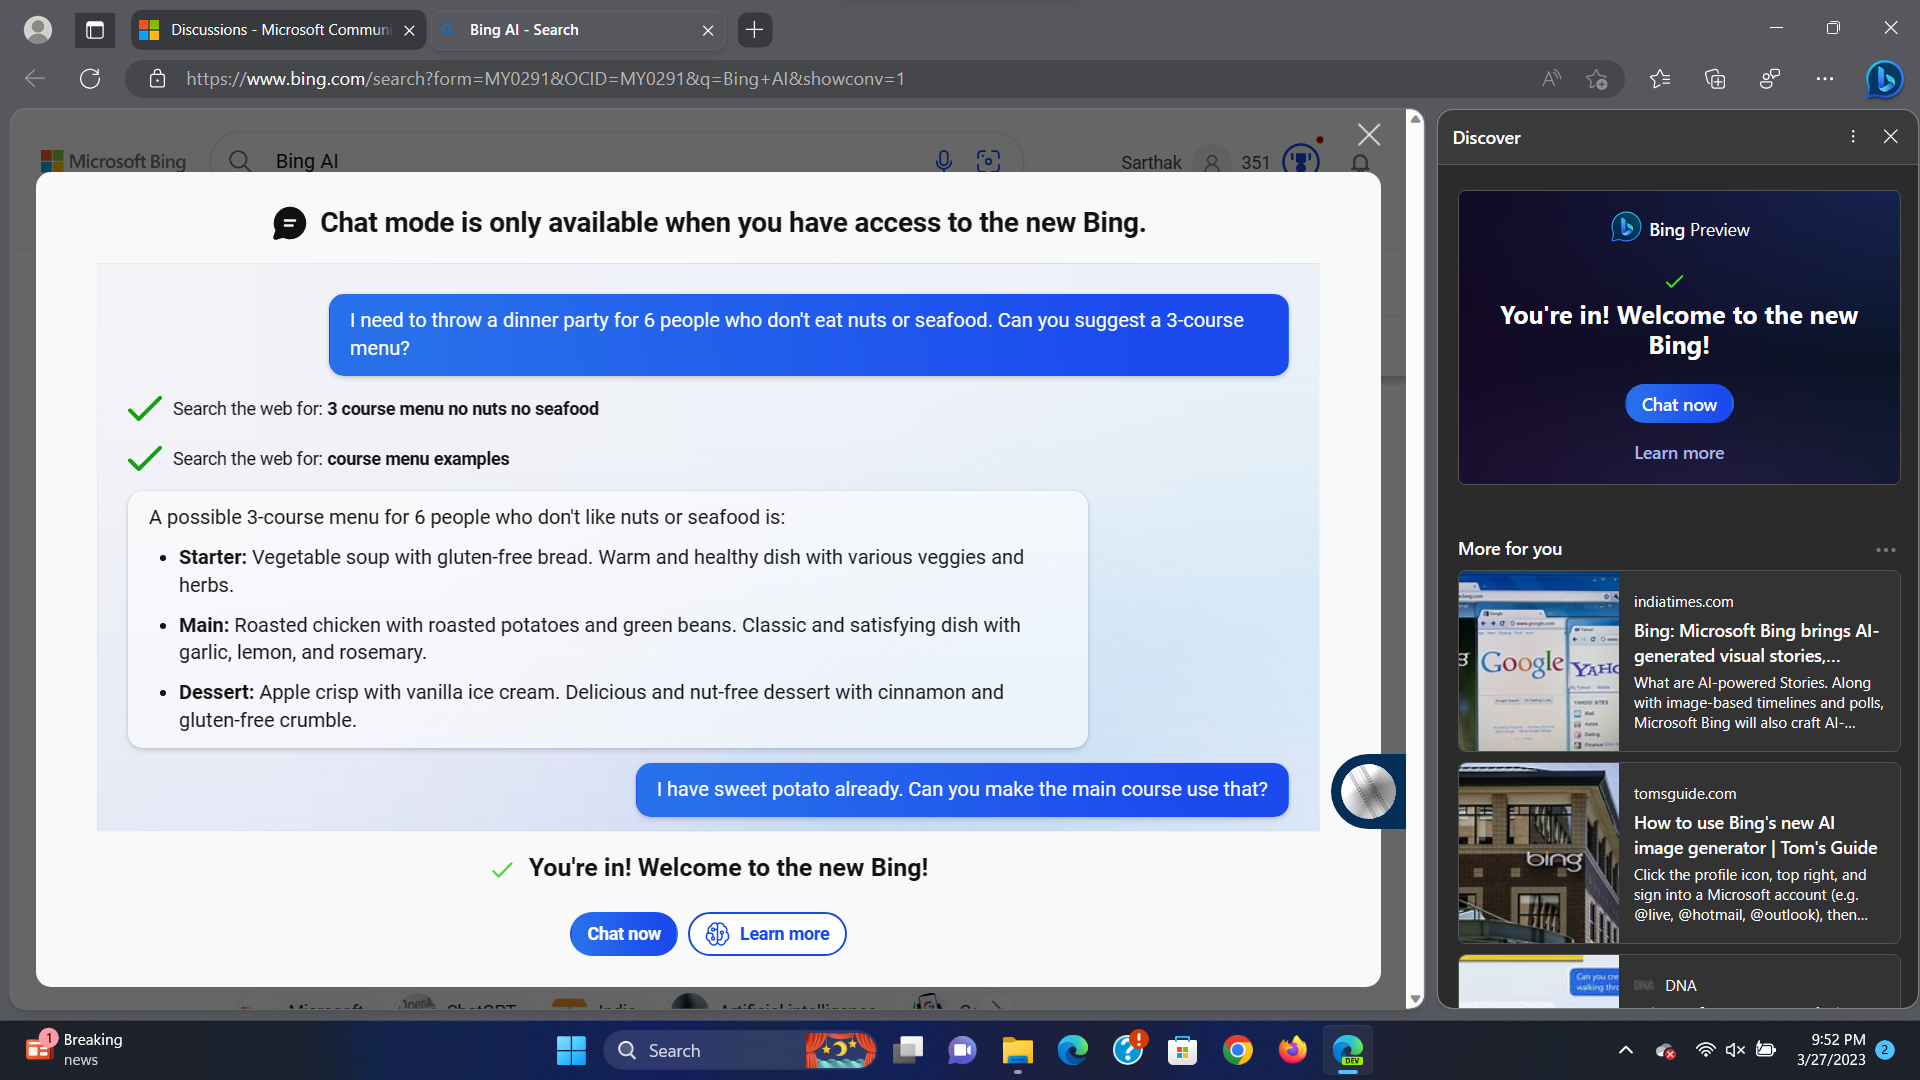
Task: Open Edge Collections from the toolbar
Action: (x=1716, y=79)
